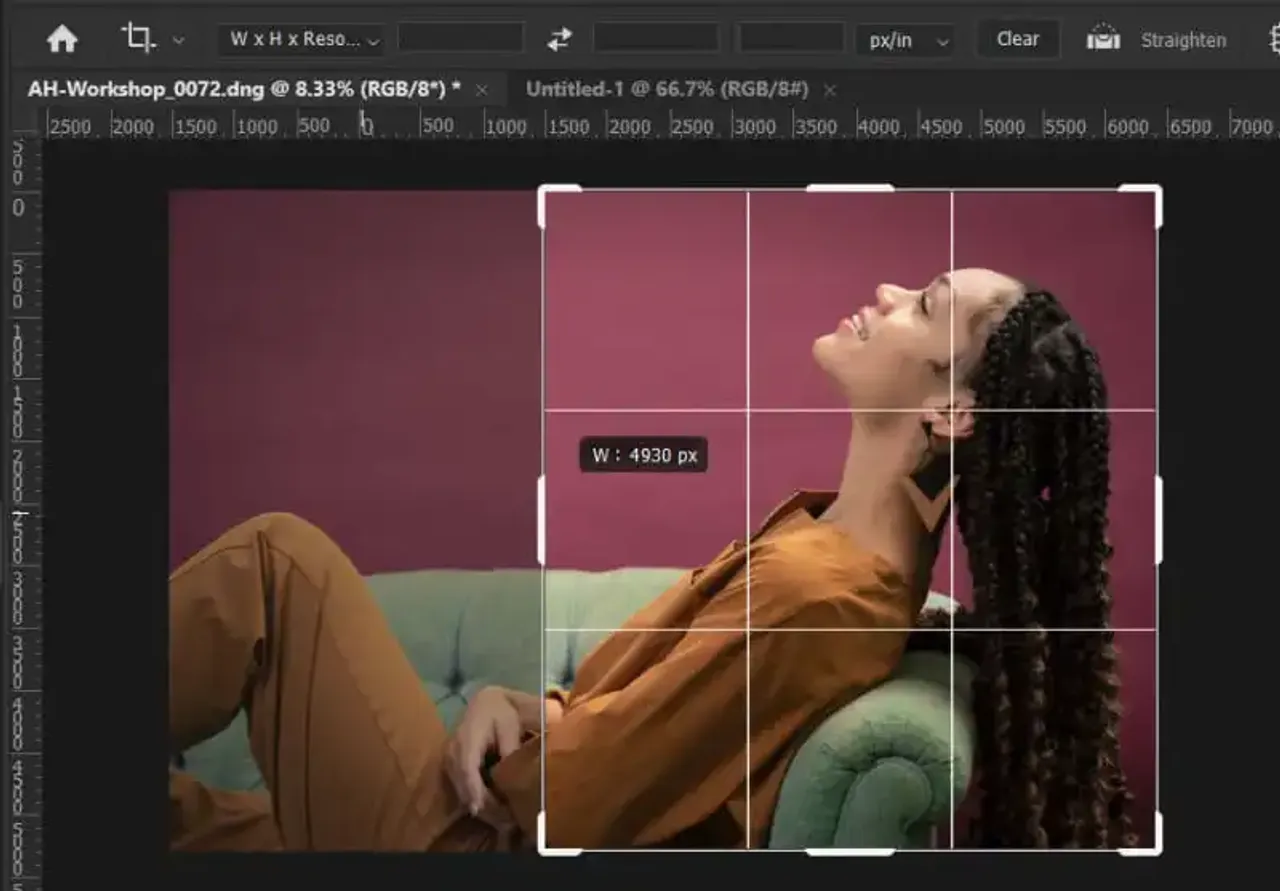Click the right-middle crop edge handle

coord(1158,519)
